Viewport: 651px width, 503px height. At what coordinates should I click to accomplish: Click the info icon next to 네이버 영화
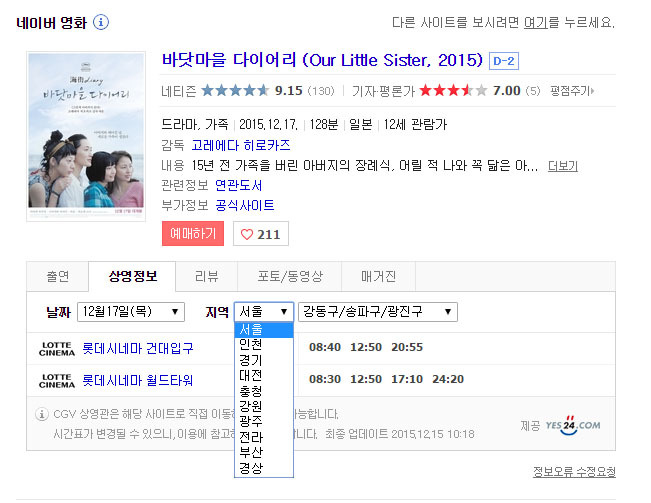[x=101, y=22]
